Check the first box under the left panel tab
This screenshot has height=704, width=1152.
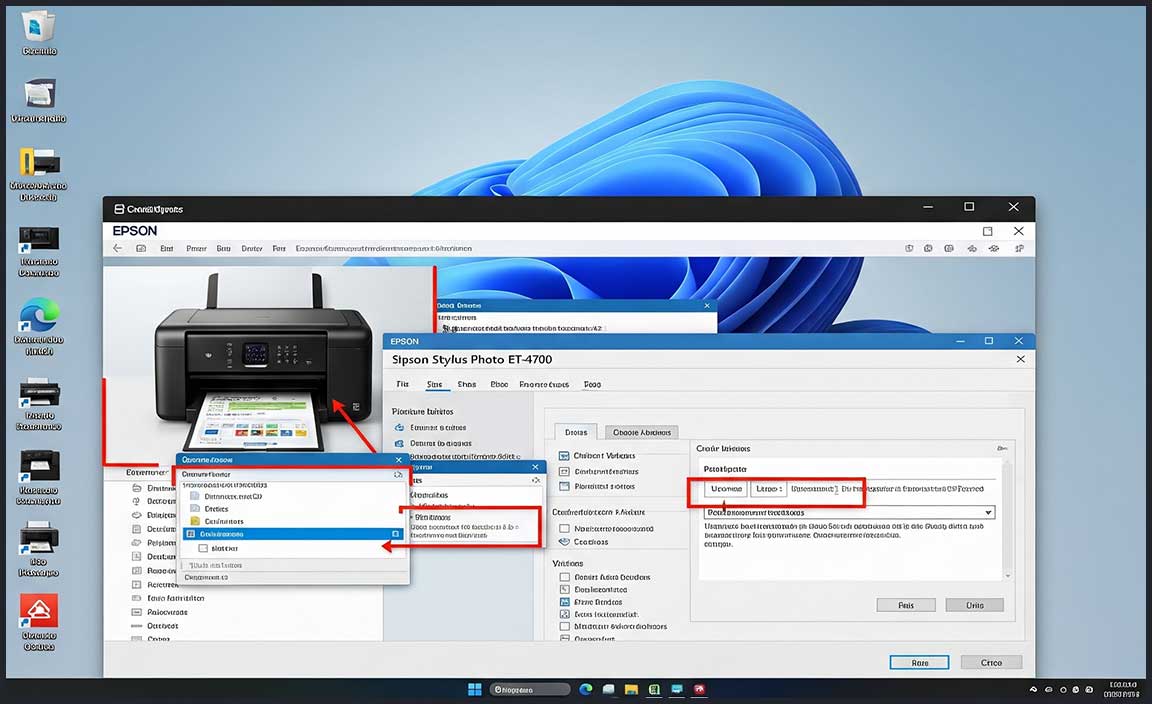click(565, 455)
